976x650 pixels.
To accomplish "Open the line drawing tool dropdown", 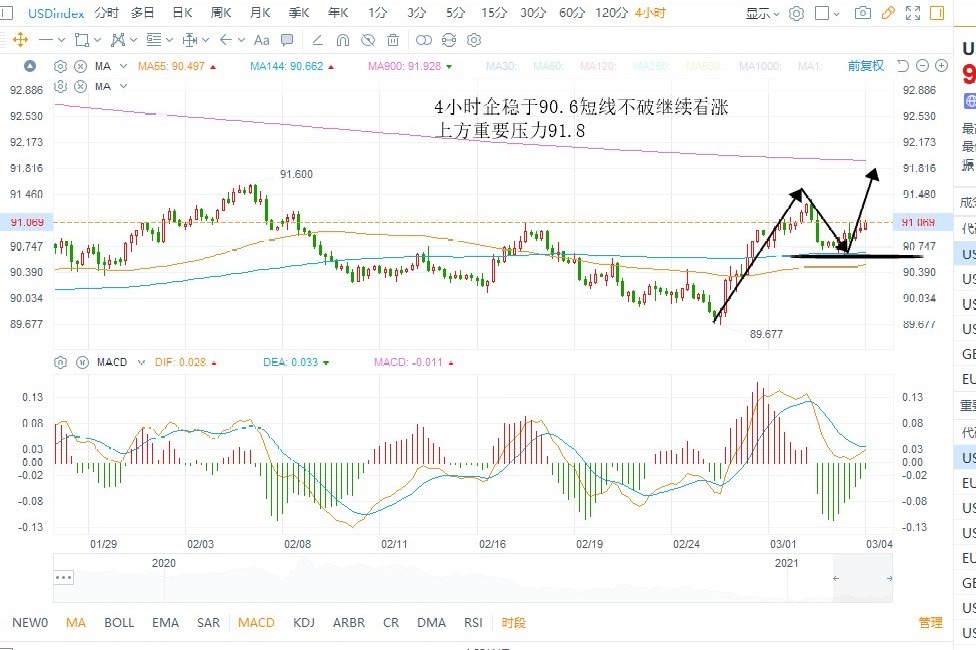I will click(x=62, y=40).
